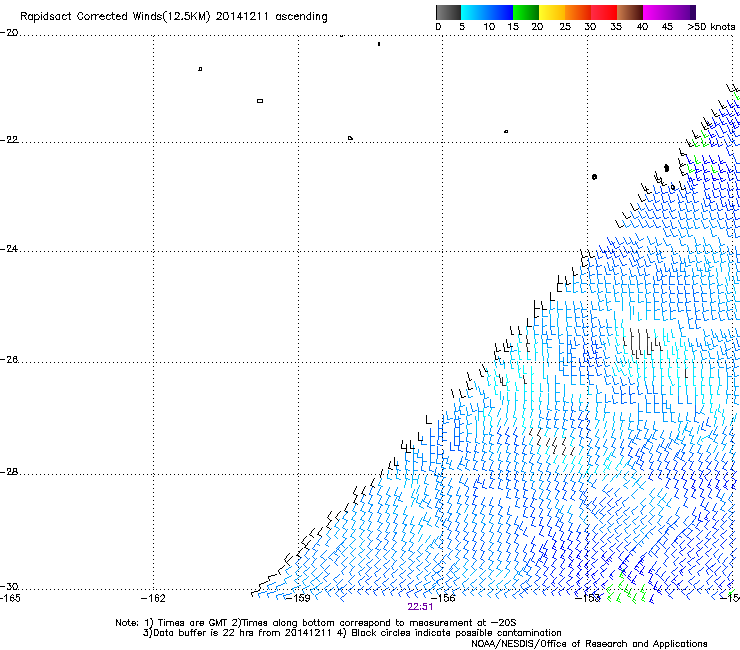This screenshot has width=740, height=650.
Task: Click the longitude label '-162'
Action: point(153,598)
